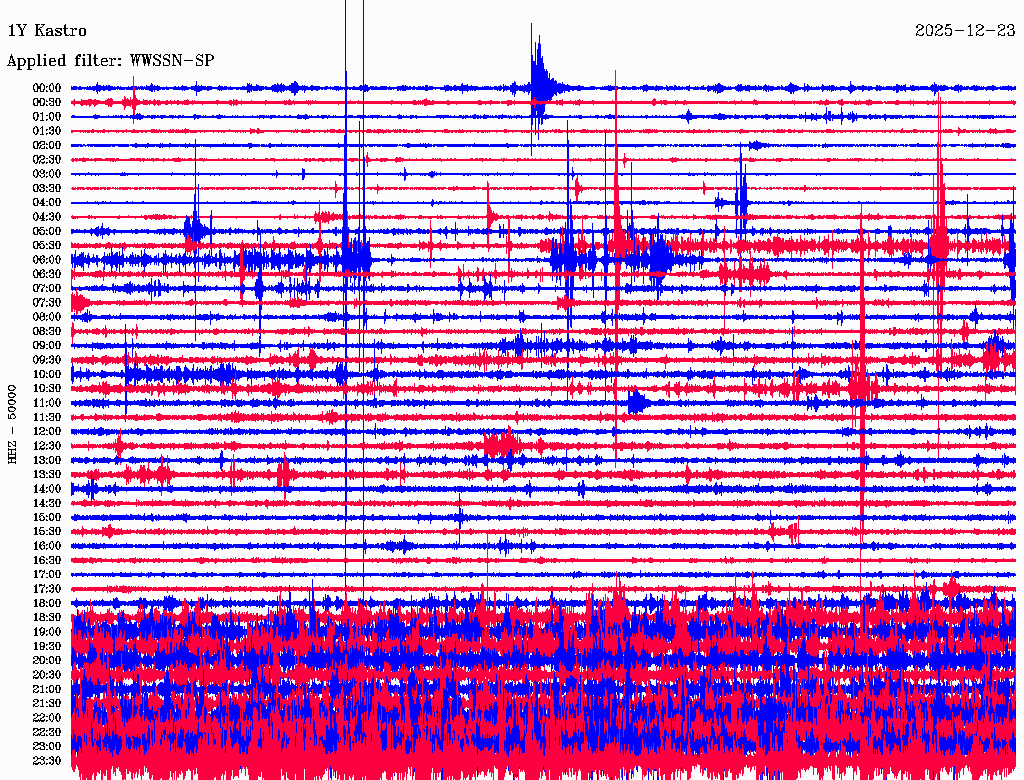Select the 19:30 time label
Image resolution: width=1024 pixels, height=780 pixels.
[x=47, y=646]
